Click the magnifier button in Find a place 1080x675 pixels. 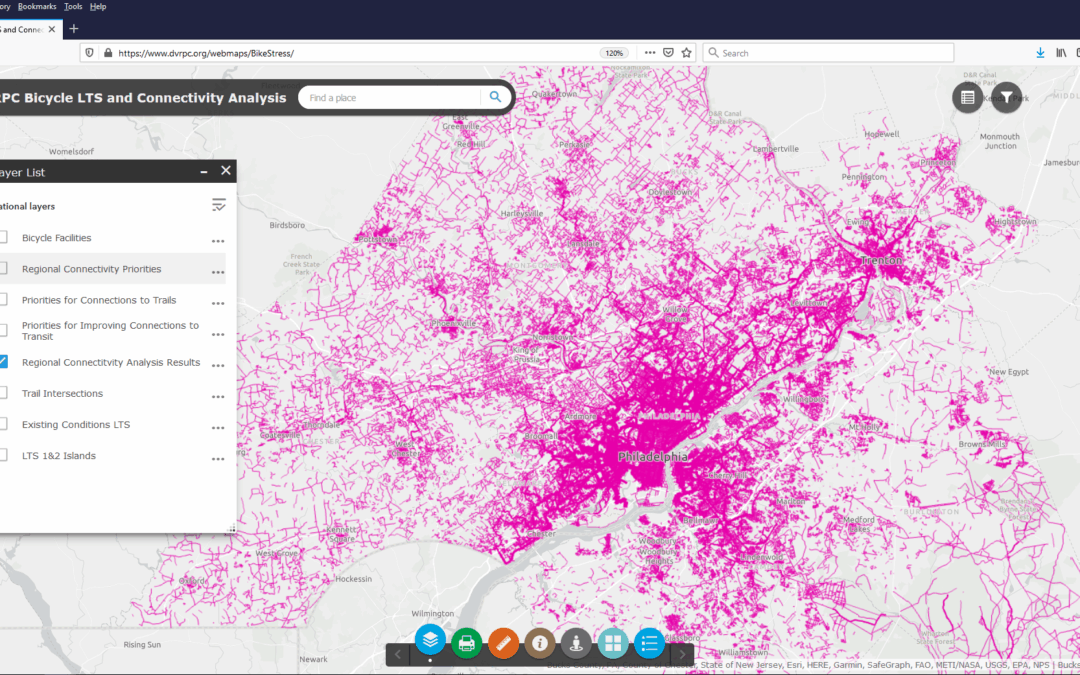click(494, 97)
